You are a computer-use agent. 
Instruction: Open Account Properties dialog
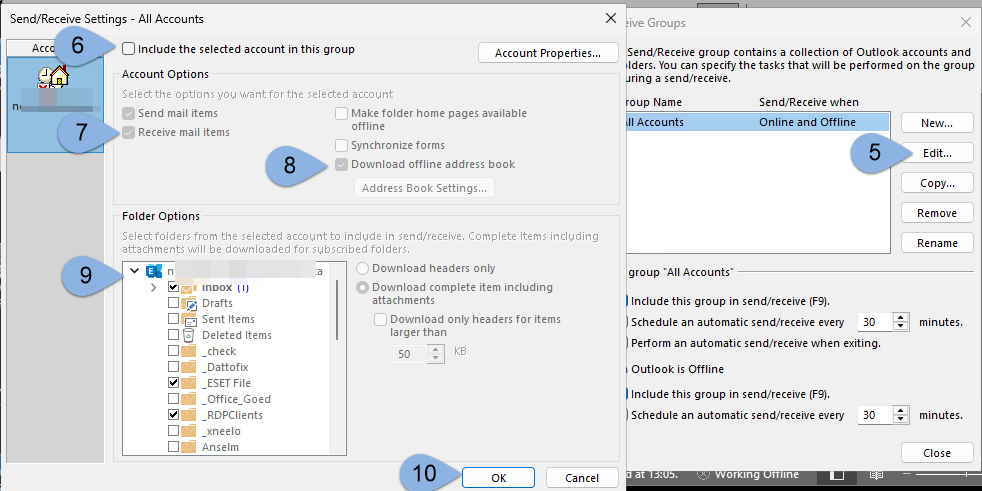[548, 53]
